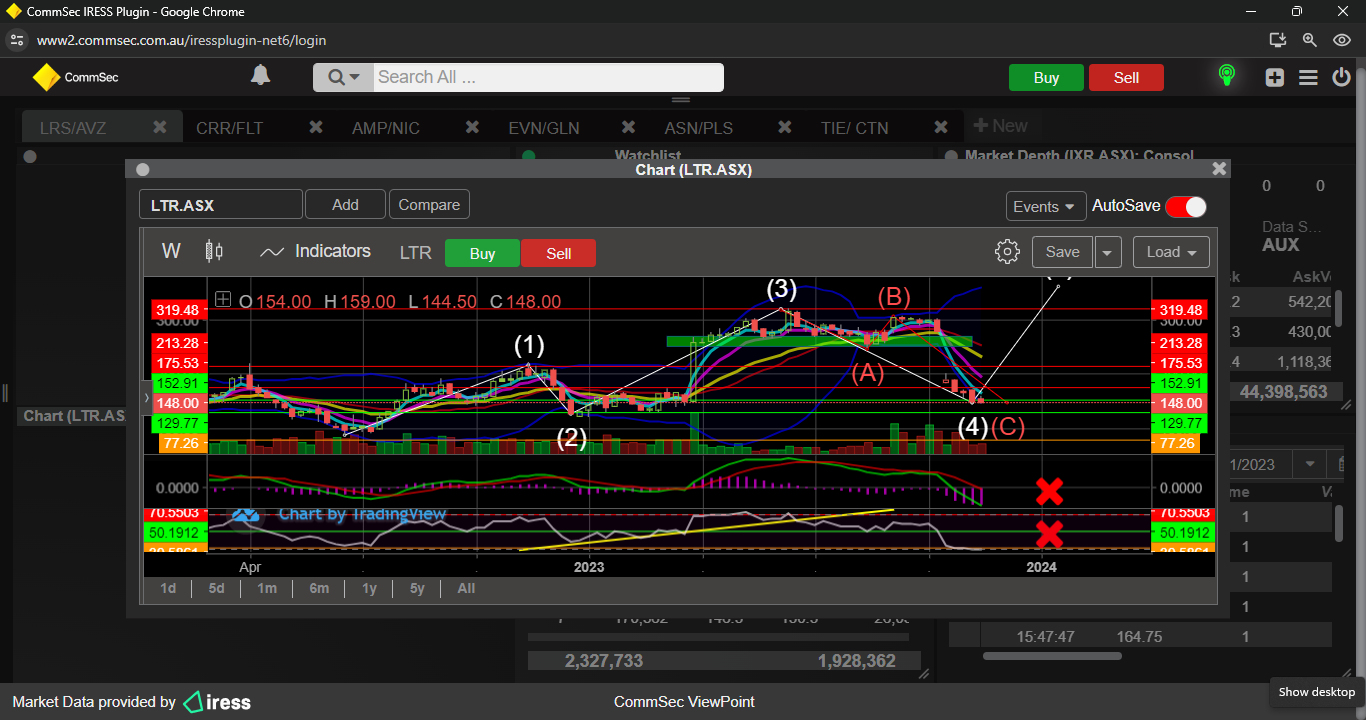Select All time range
Viewport: 1366px width, 720px height.
466,588
